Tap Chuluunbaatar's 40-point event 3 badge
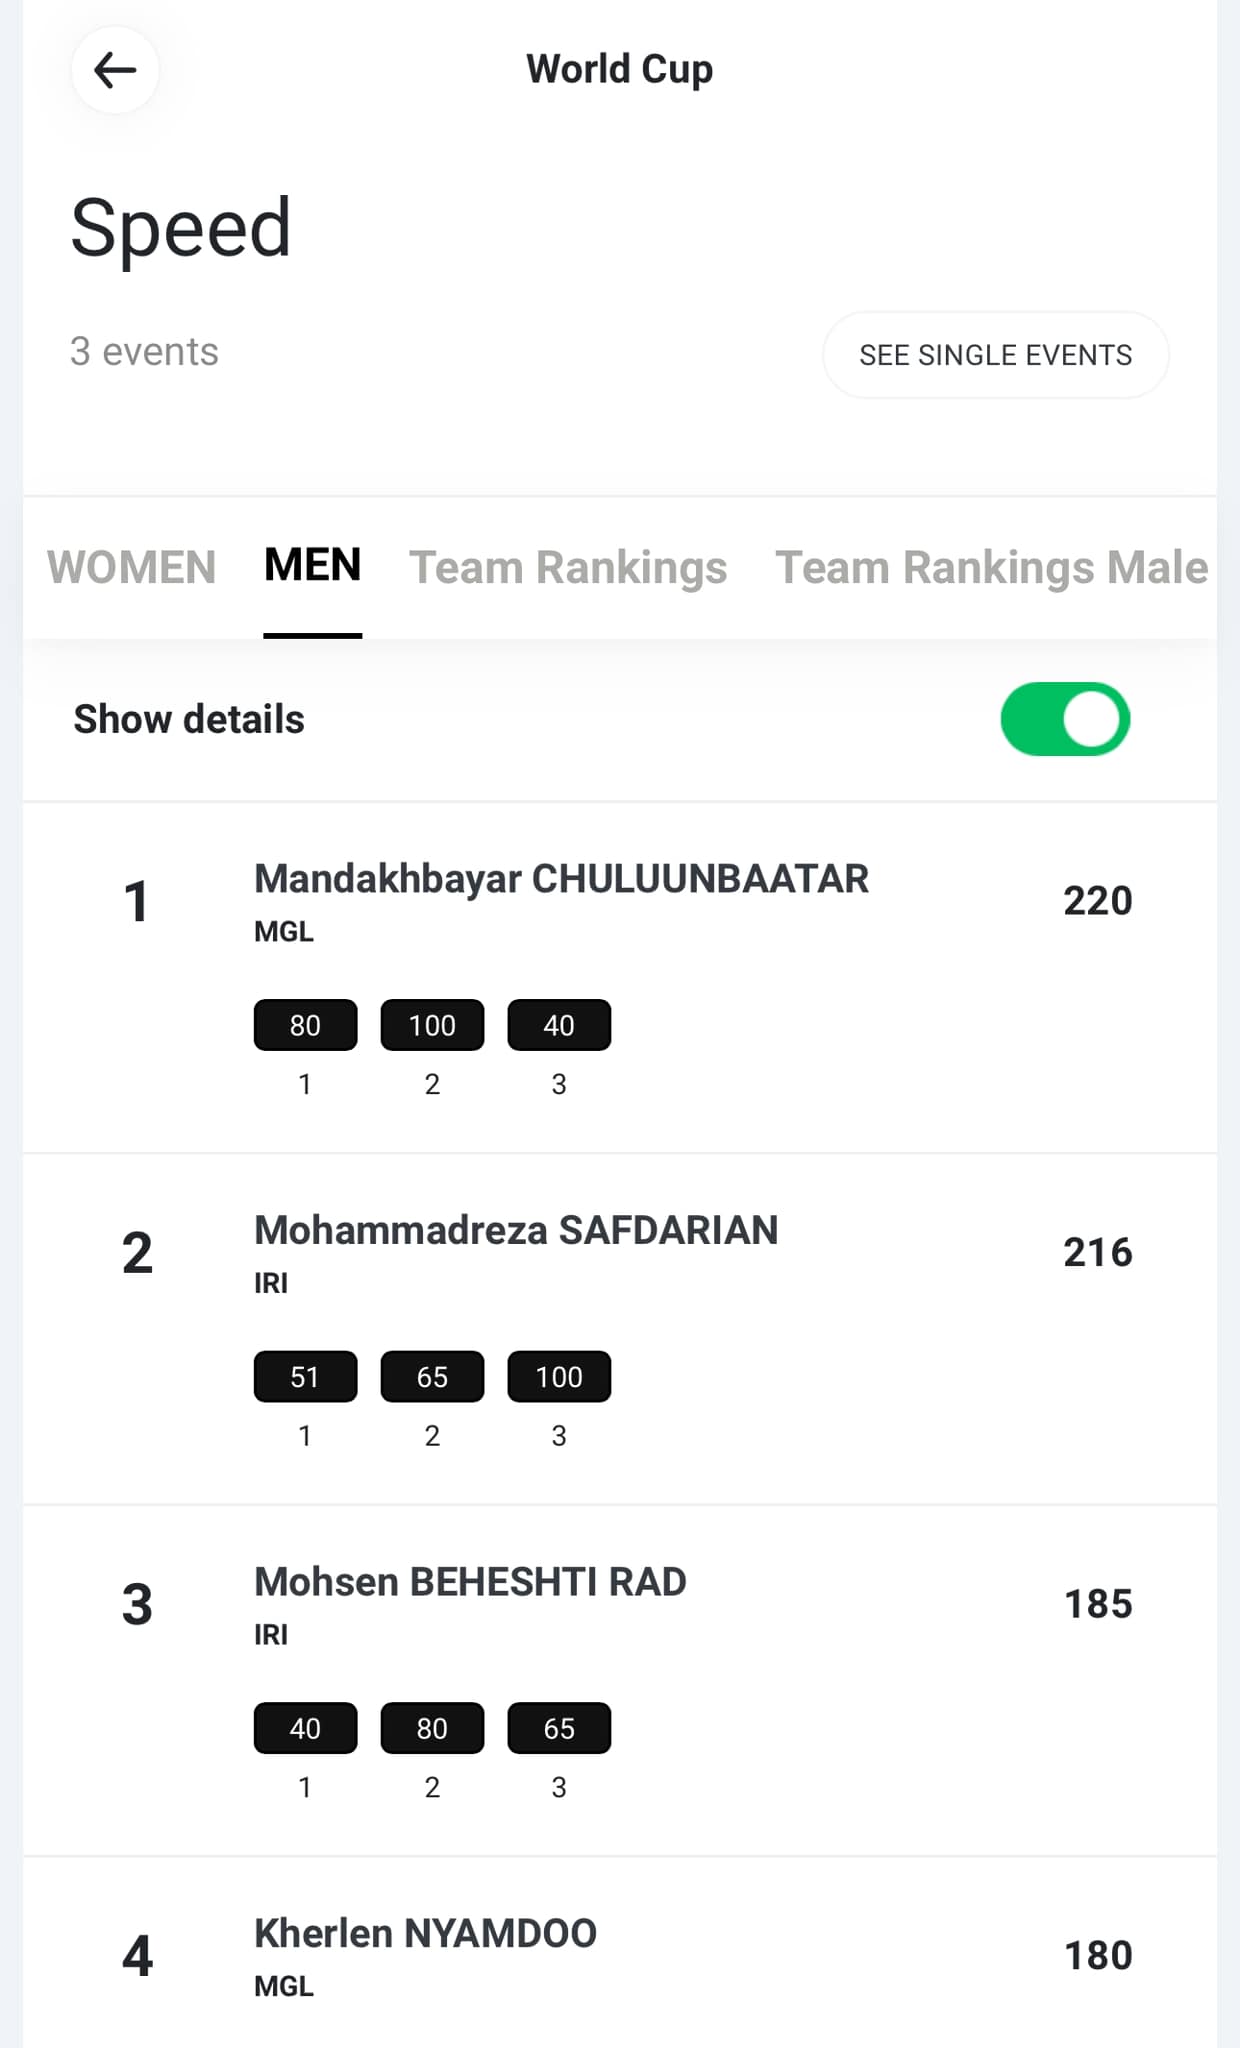This screenshot has width=1240, height=2048. [x=559, y=1025]
